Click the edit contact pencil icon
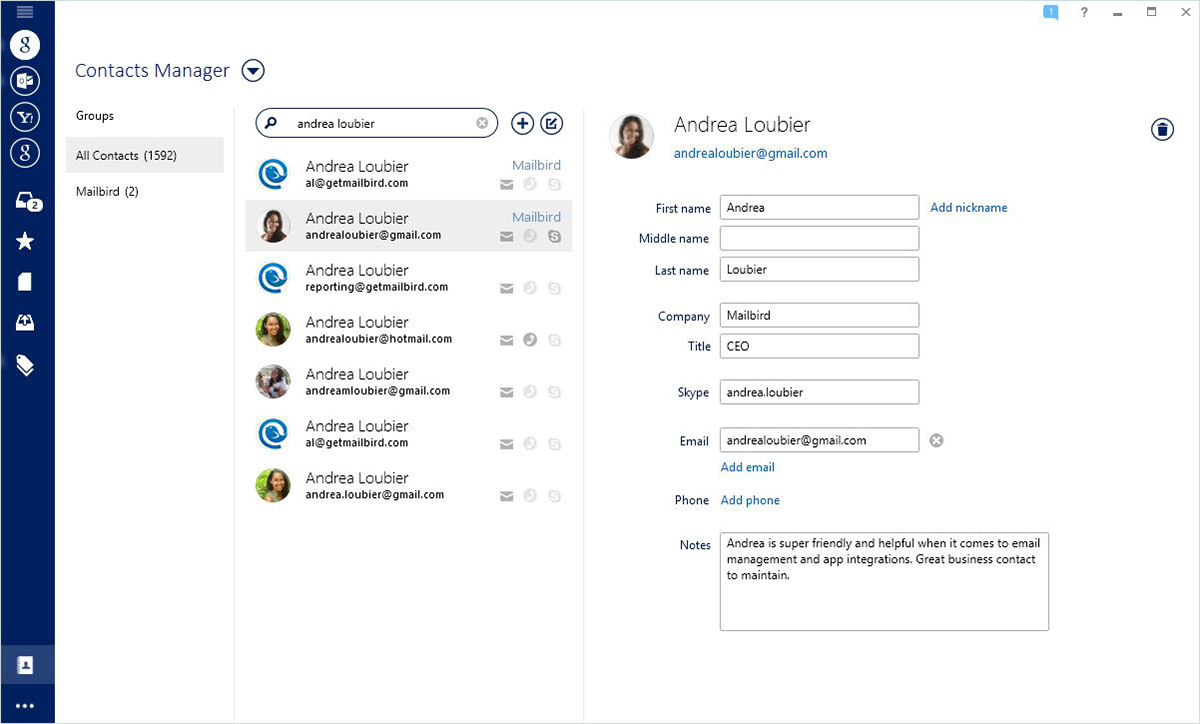Image resolution: width=1200 pixels, height=724 pixels. coord(552,123)
